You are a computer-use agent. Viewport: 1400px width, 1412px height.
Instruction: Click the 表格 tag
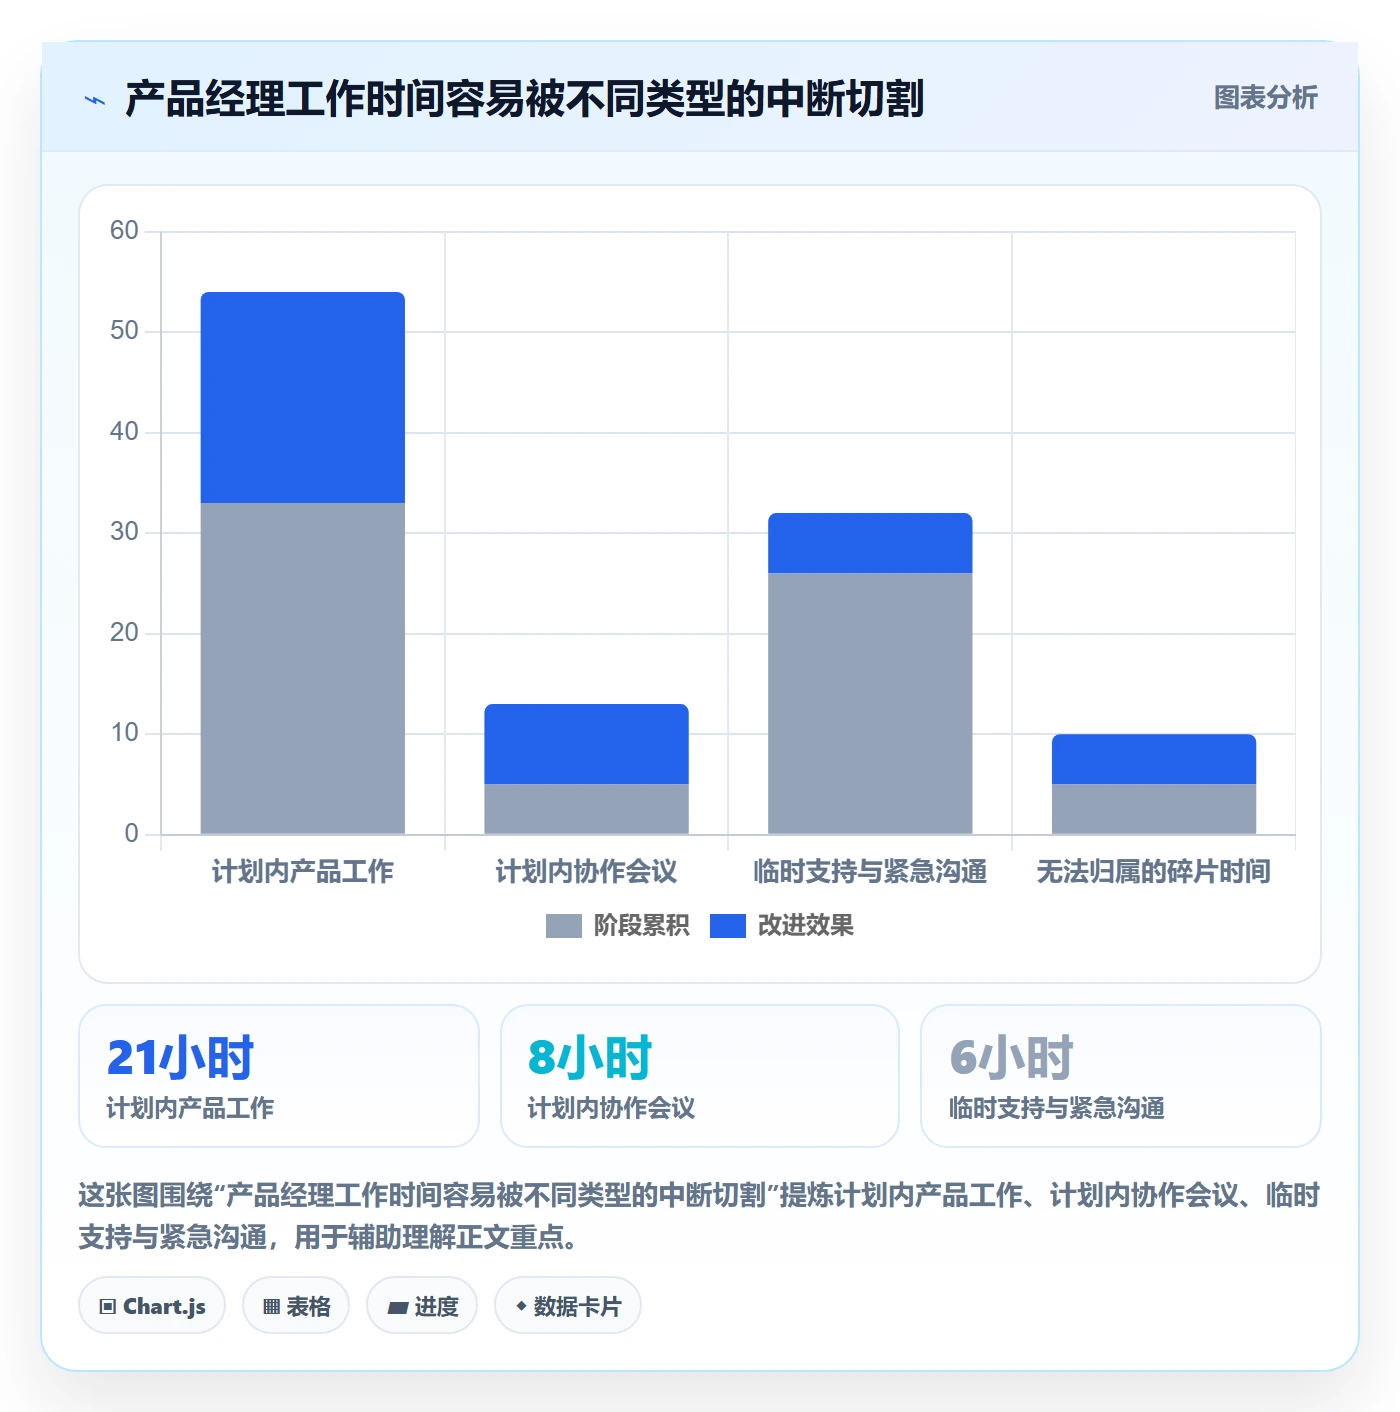pos(296,1305)
